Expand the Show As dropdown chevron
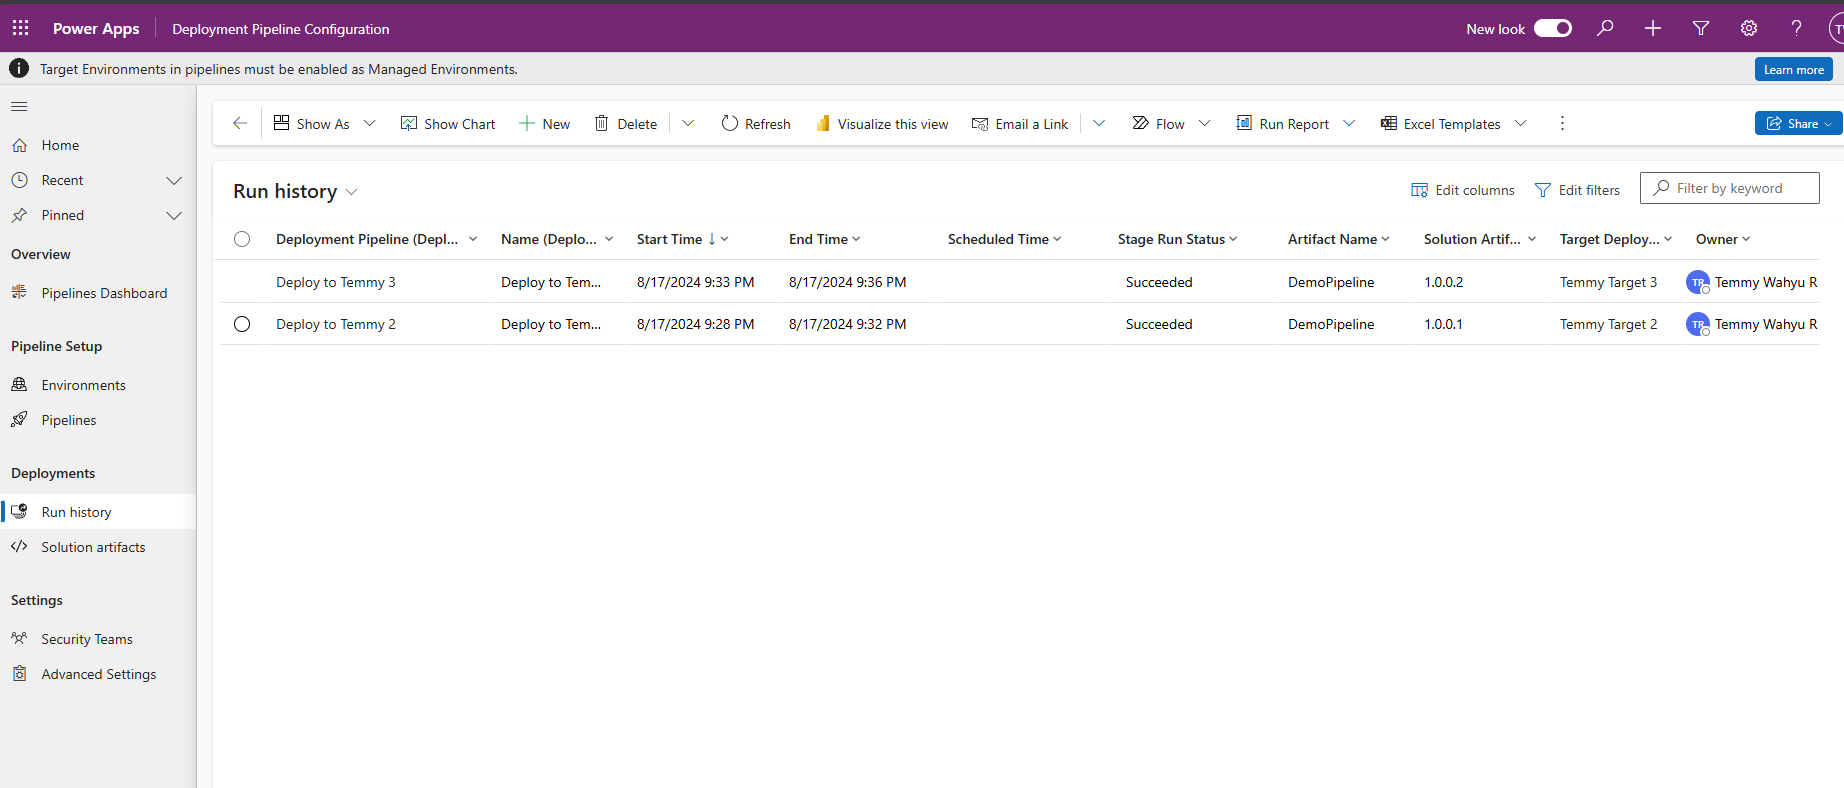This screenshot has height=788, width=1844. (369, 123)
